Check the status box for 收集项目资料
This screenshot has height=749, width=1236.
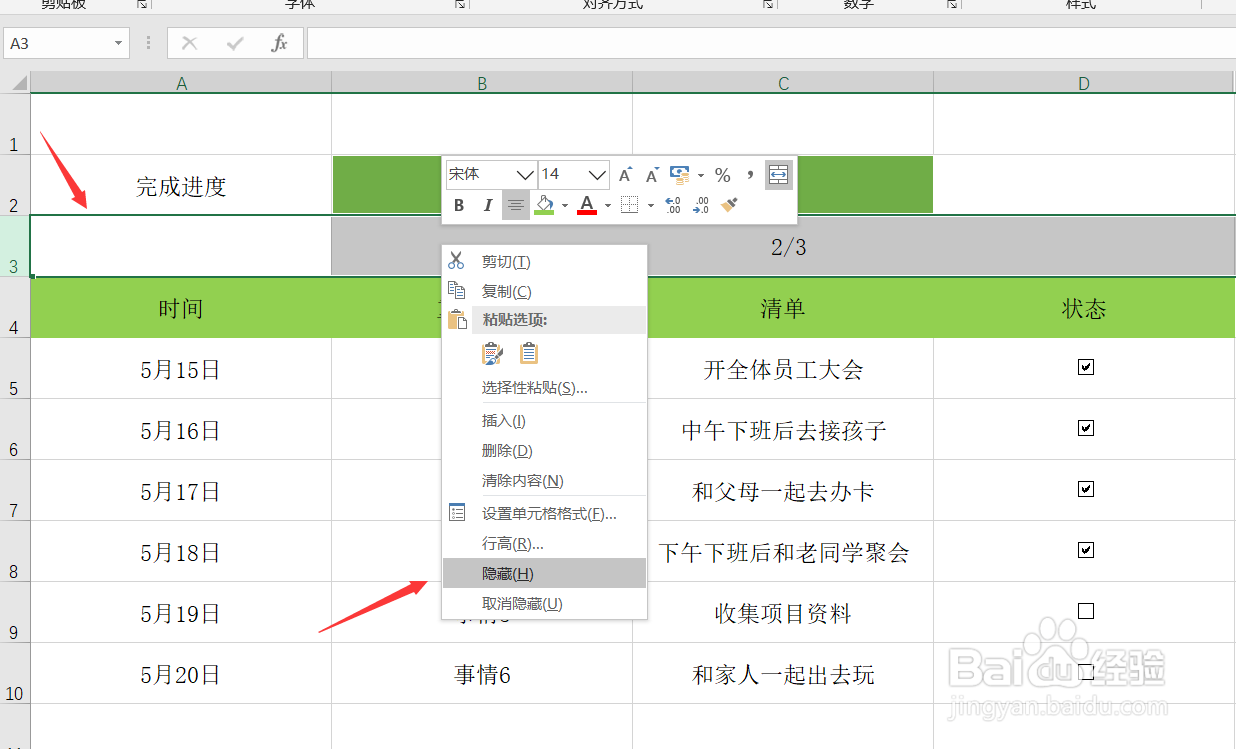[x=1085, y=612]
